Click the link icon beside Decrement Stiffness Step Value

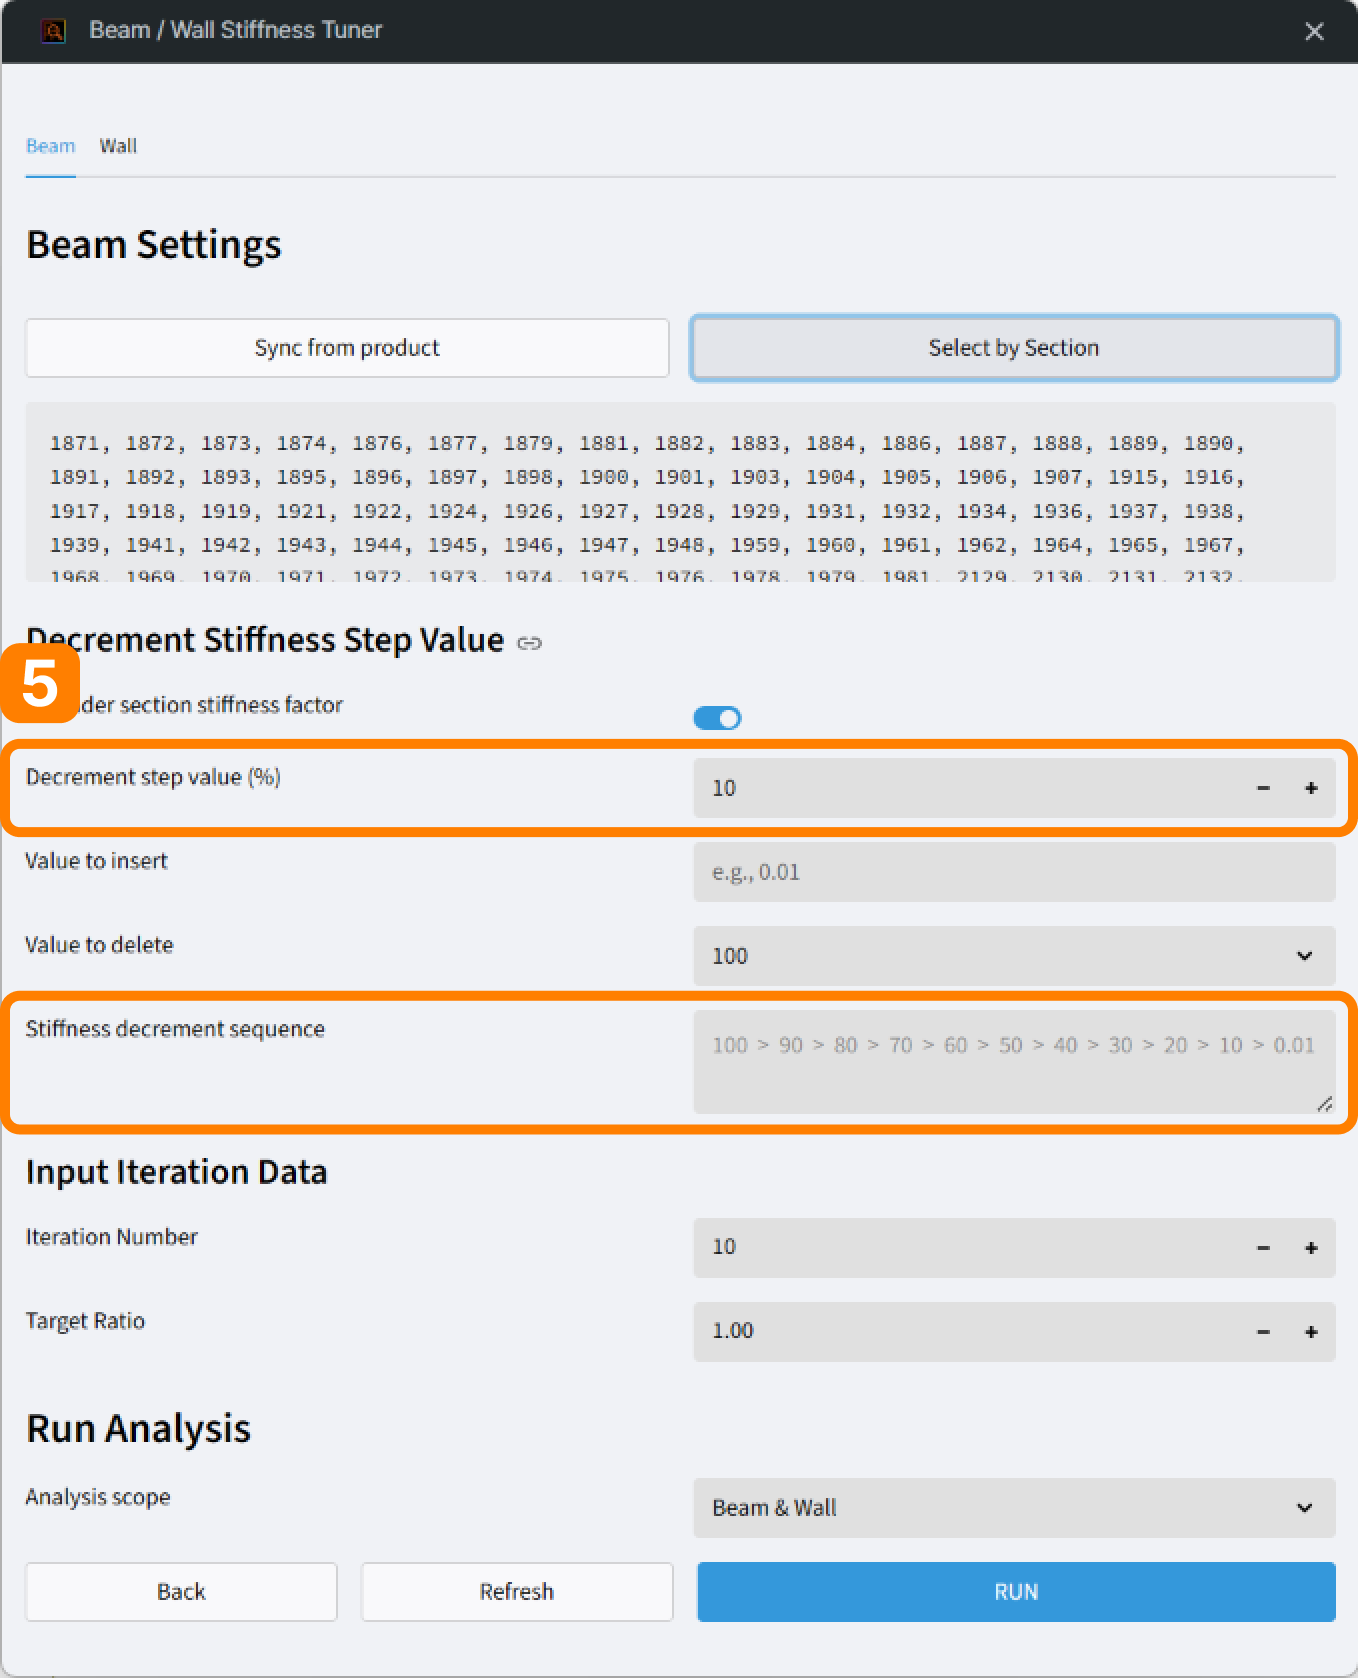[530, 643]
